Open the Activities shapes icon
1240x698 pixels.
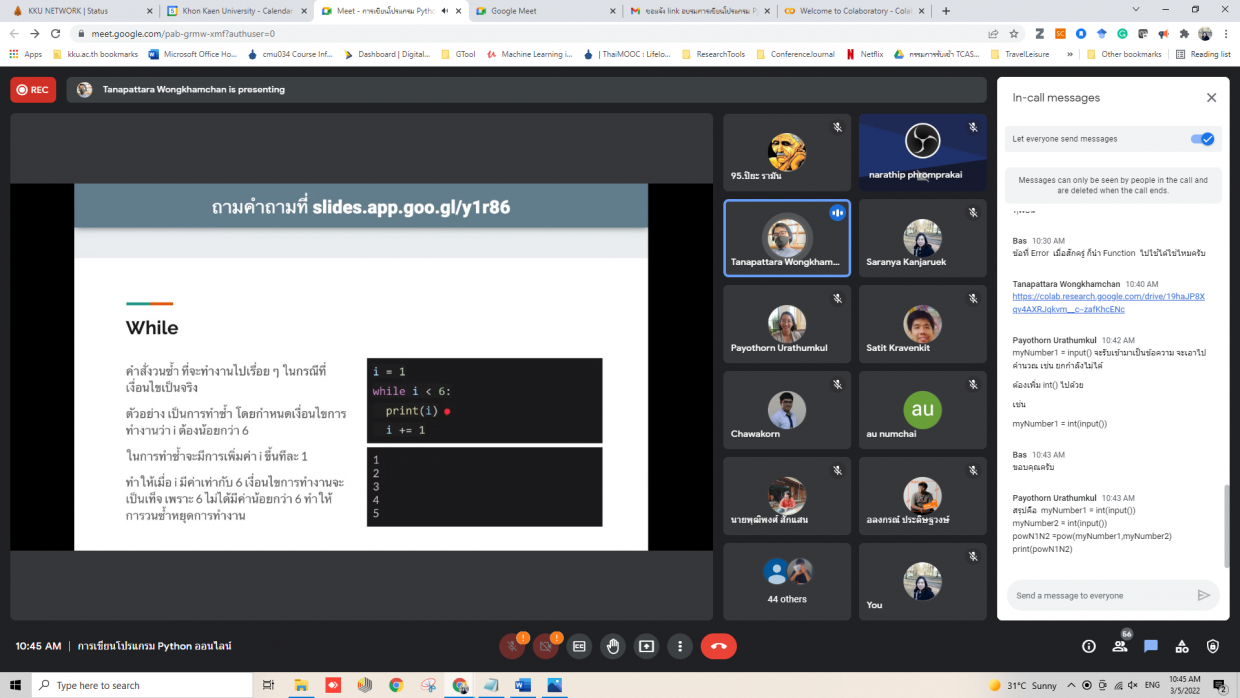[x=1182, y=646]
